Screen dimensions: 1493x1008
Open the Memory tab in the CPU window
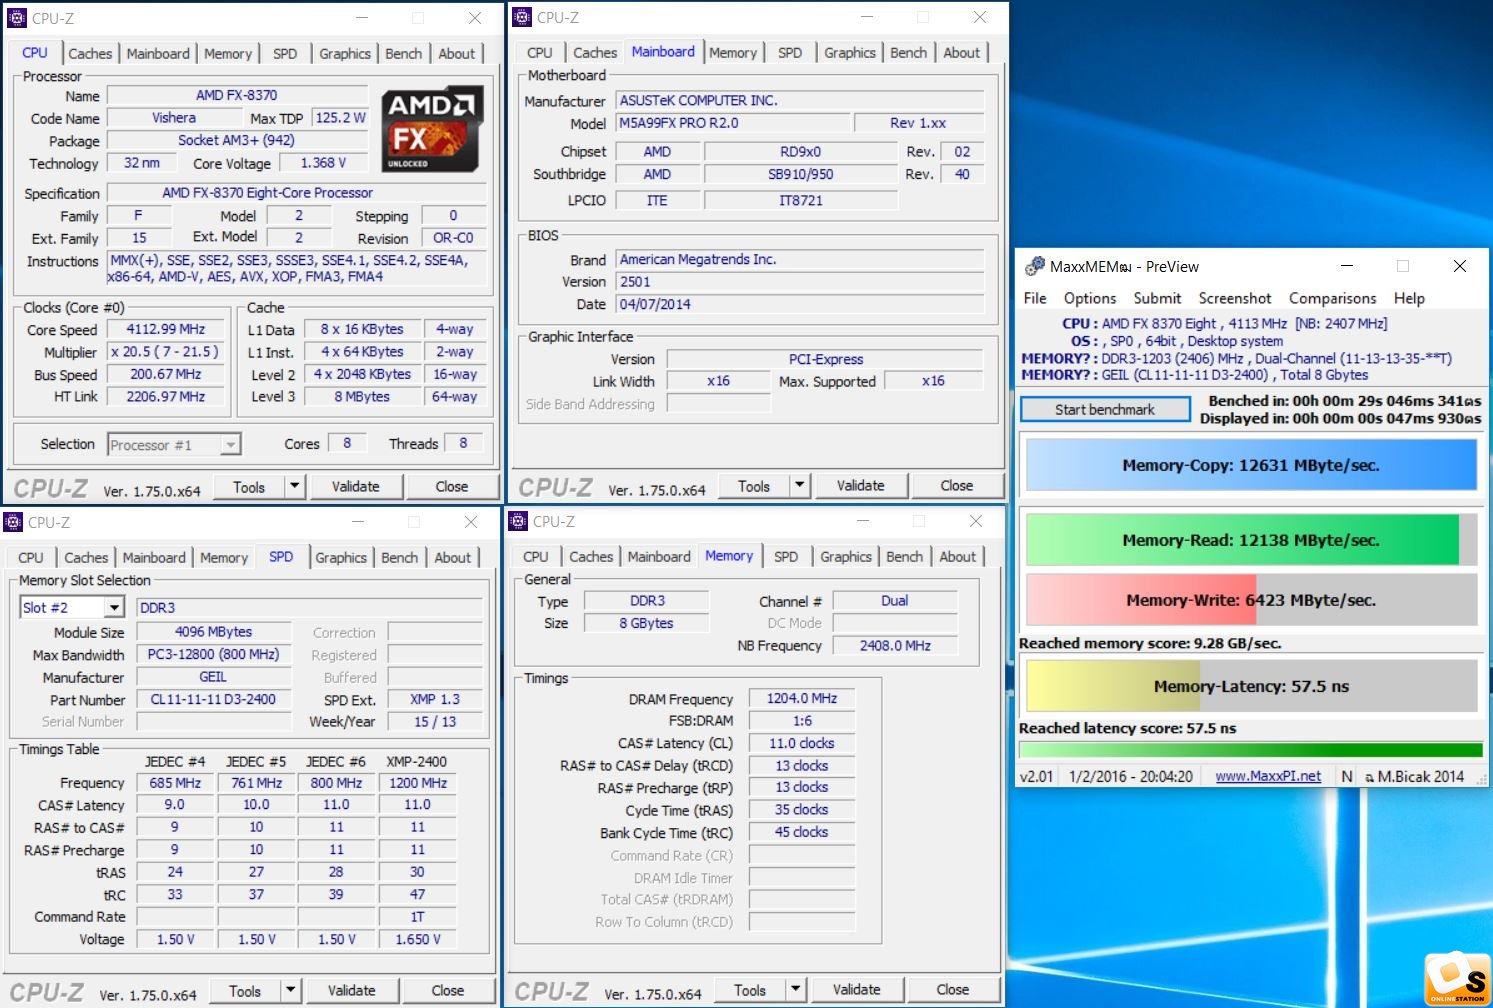coord(228,54)
